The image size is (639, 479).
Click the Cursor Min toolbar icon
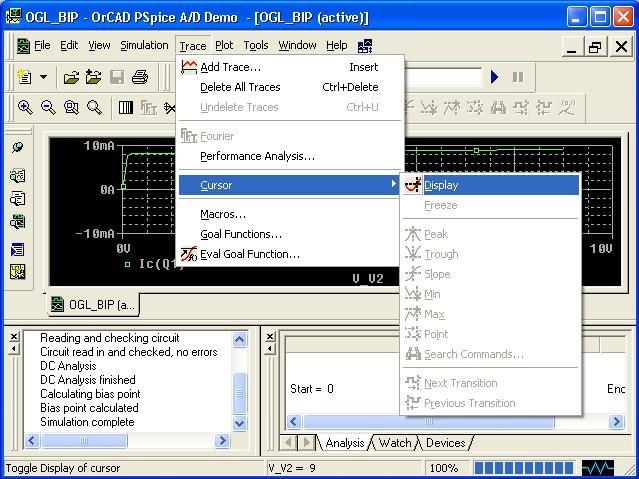tap(429, 108)
